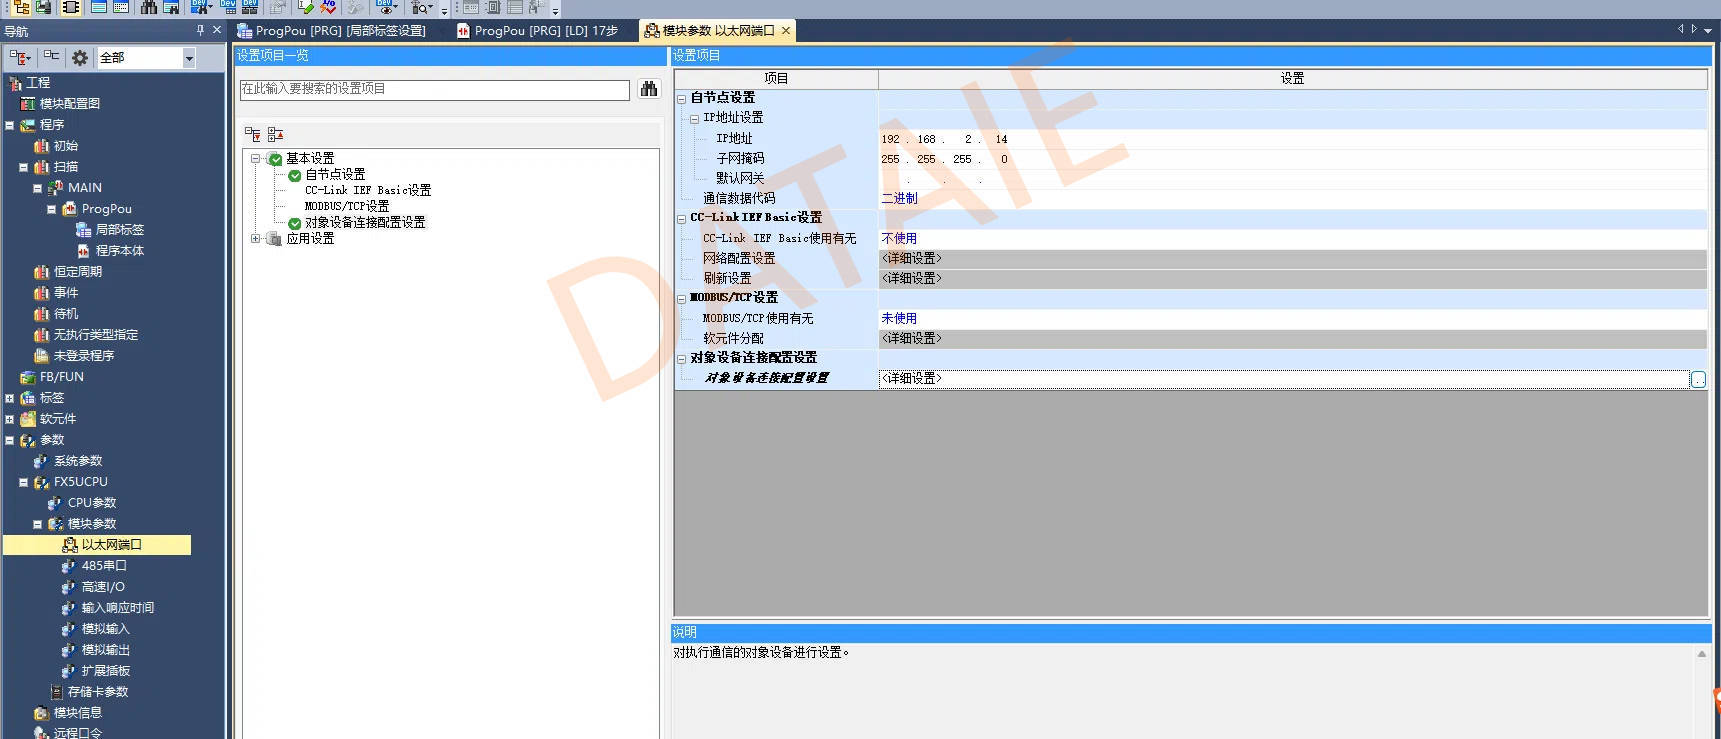Image resolution: width=1721 pixels, height=739 pixels.
Task: Select 待机 in the navigation tree
Action: click(65, 314)
